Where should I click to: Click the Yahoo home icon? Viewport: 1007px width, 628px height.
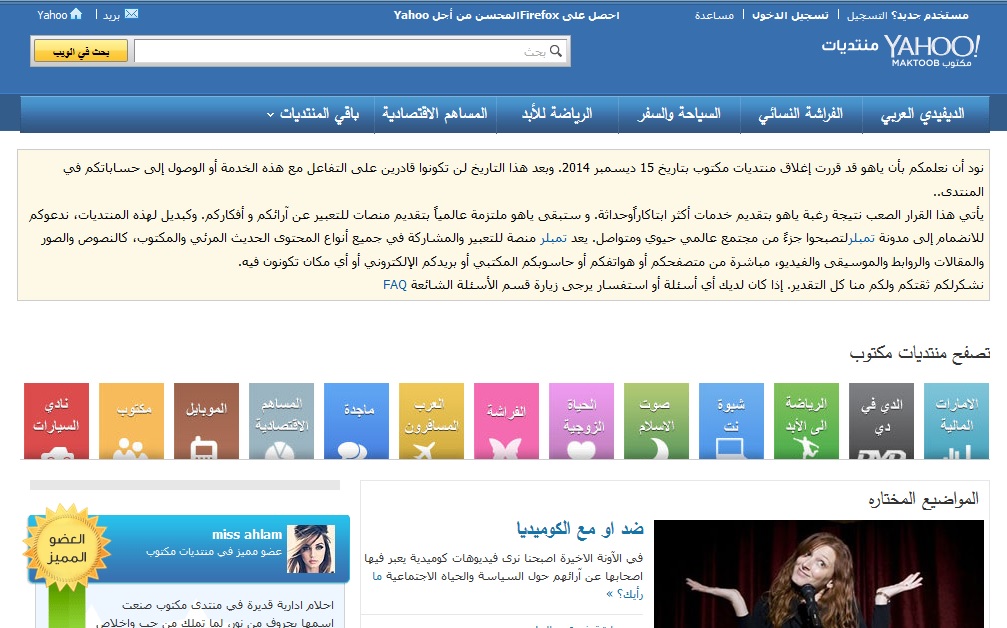tap(76, 13)
